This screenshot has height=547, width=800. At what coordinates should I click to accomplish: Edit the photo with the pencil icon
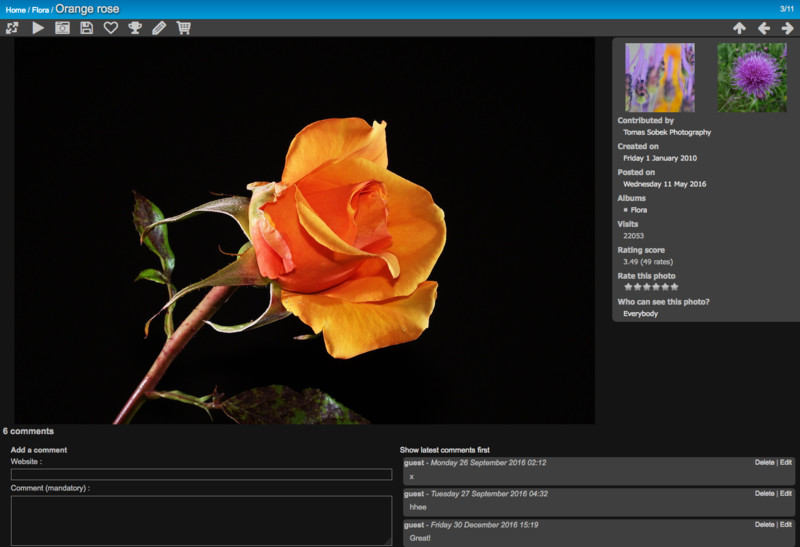click(x=159, y=28)
